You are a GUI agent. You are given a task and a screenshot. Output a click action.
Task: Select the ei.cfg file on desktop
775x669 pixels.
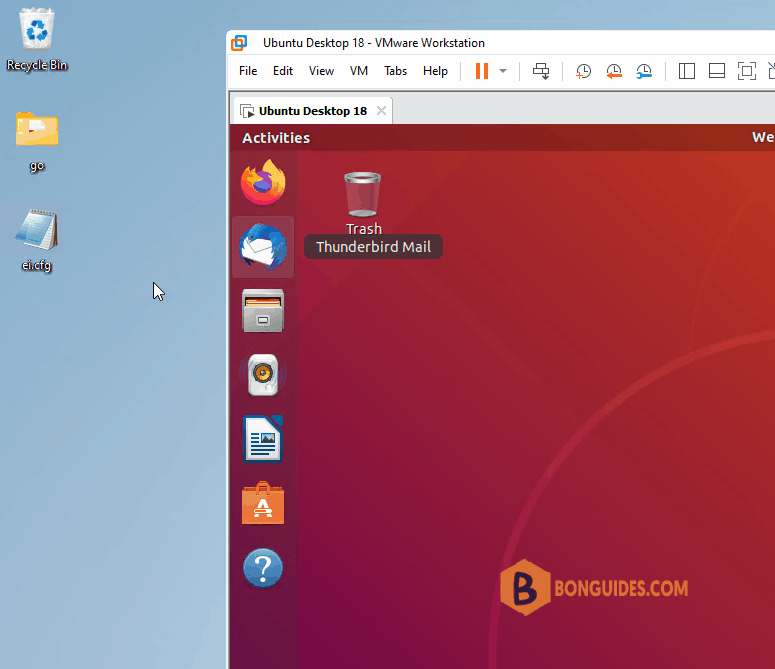point(37,241)
